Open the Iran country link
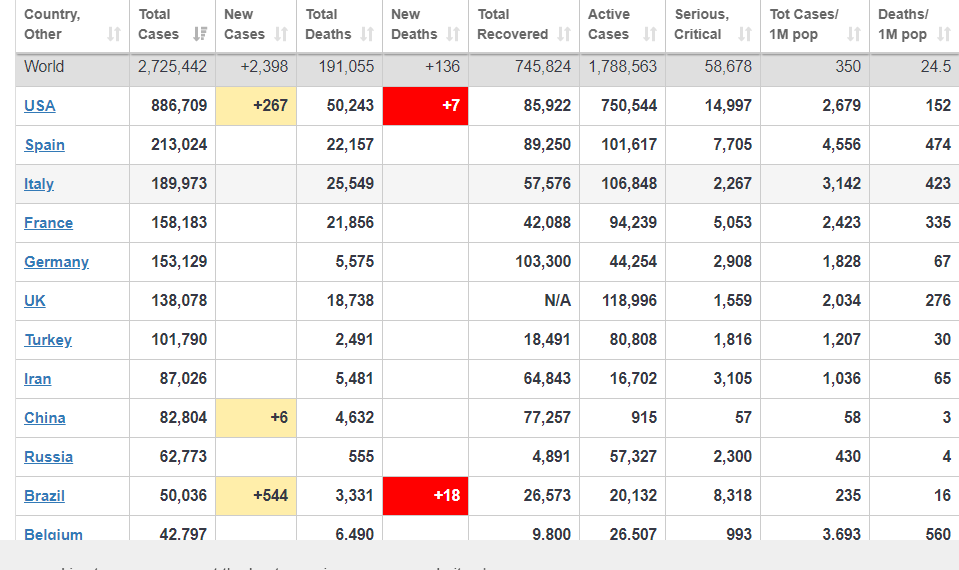The width and height of the screenshot is (959, 570). [37, 379]
